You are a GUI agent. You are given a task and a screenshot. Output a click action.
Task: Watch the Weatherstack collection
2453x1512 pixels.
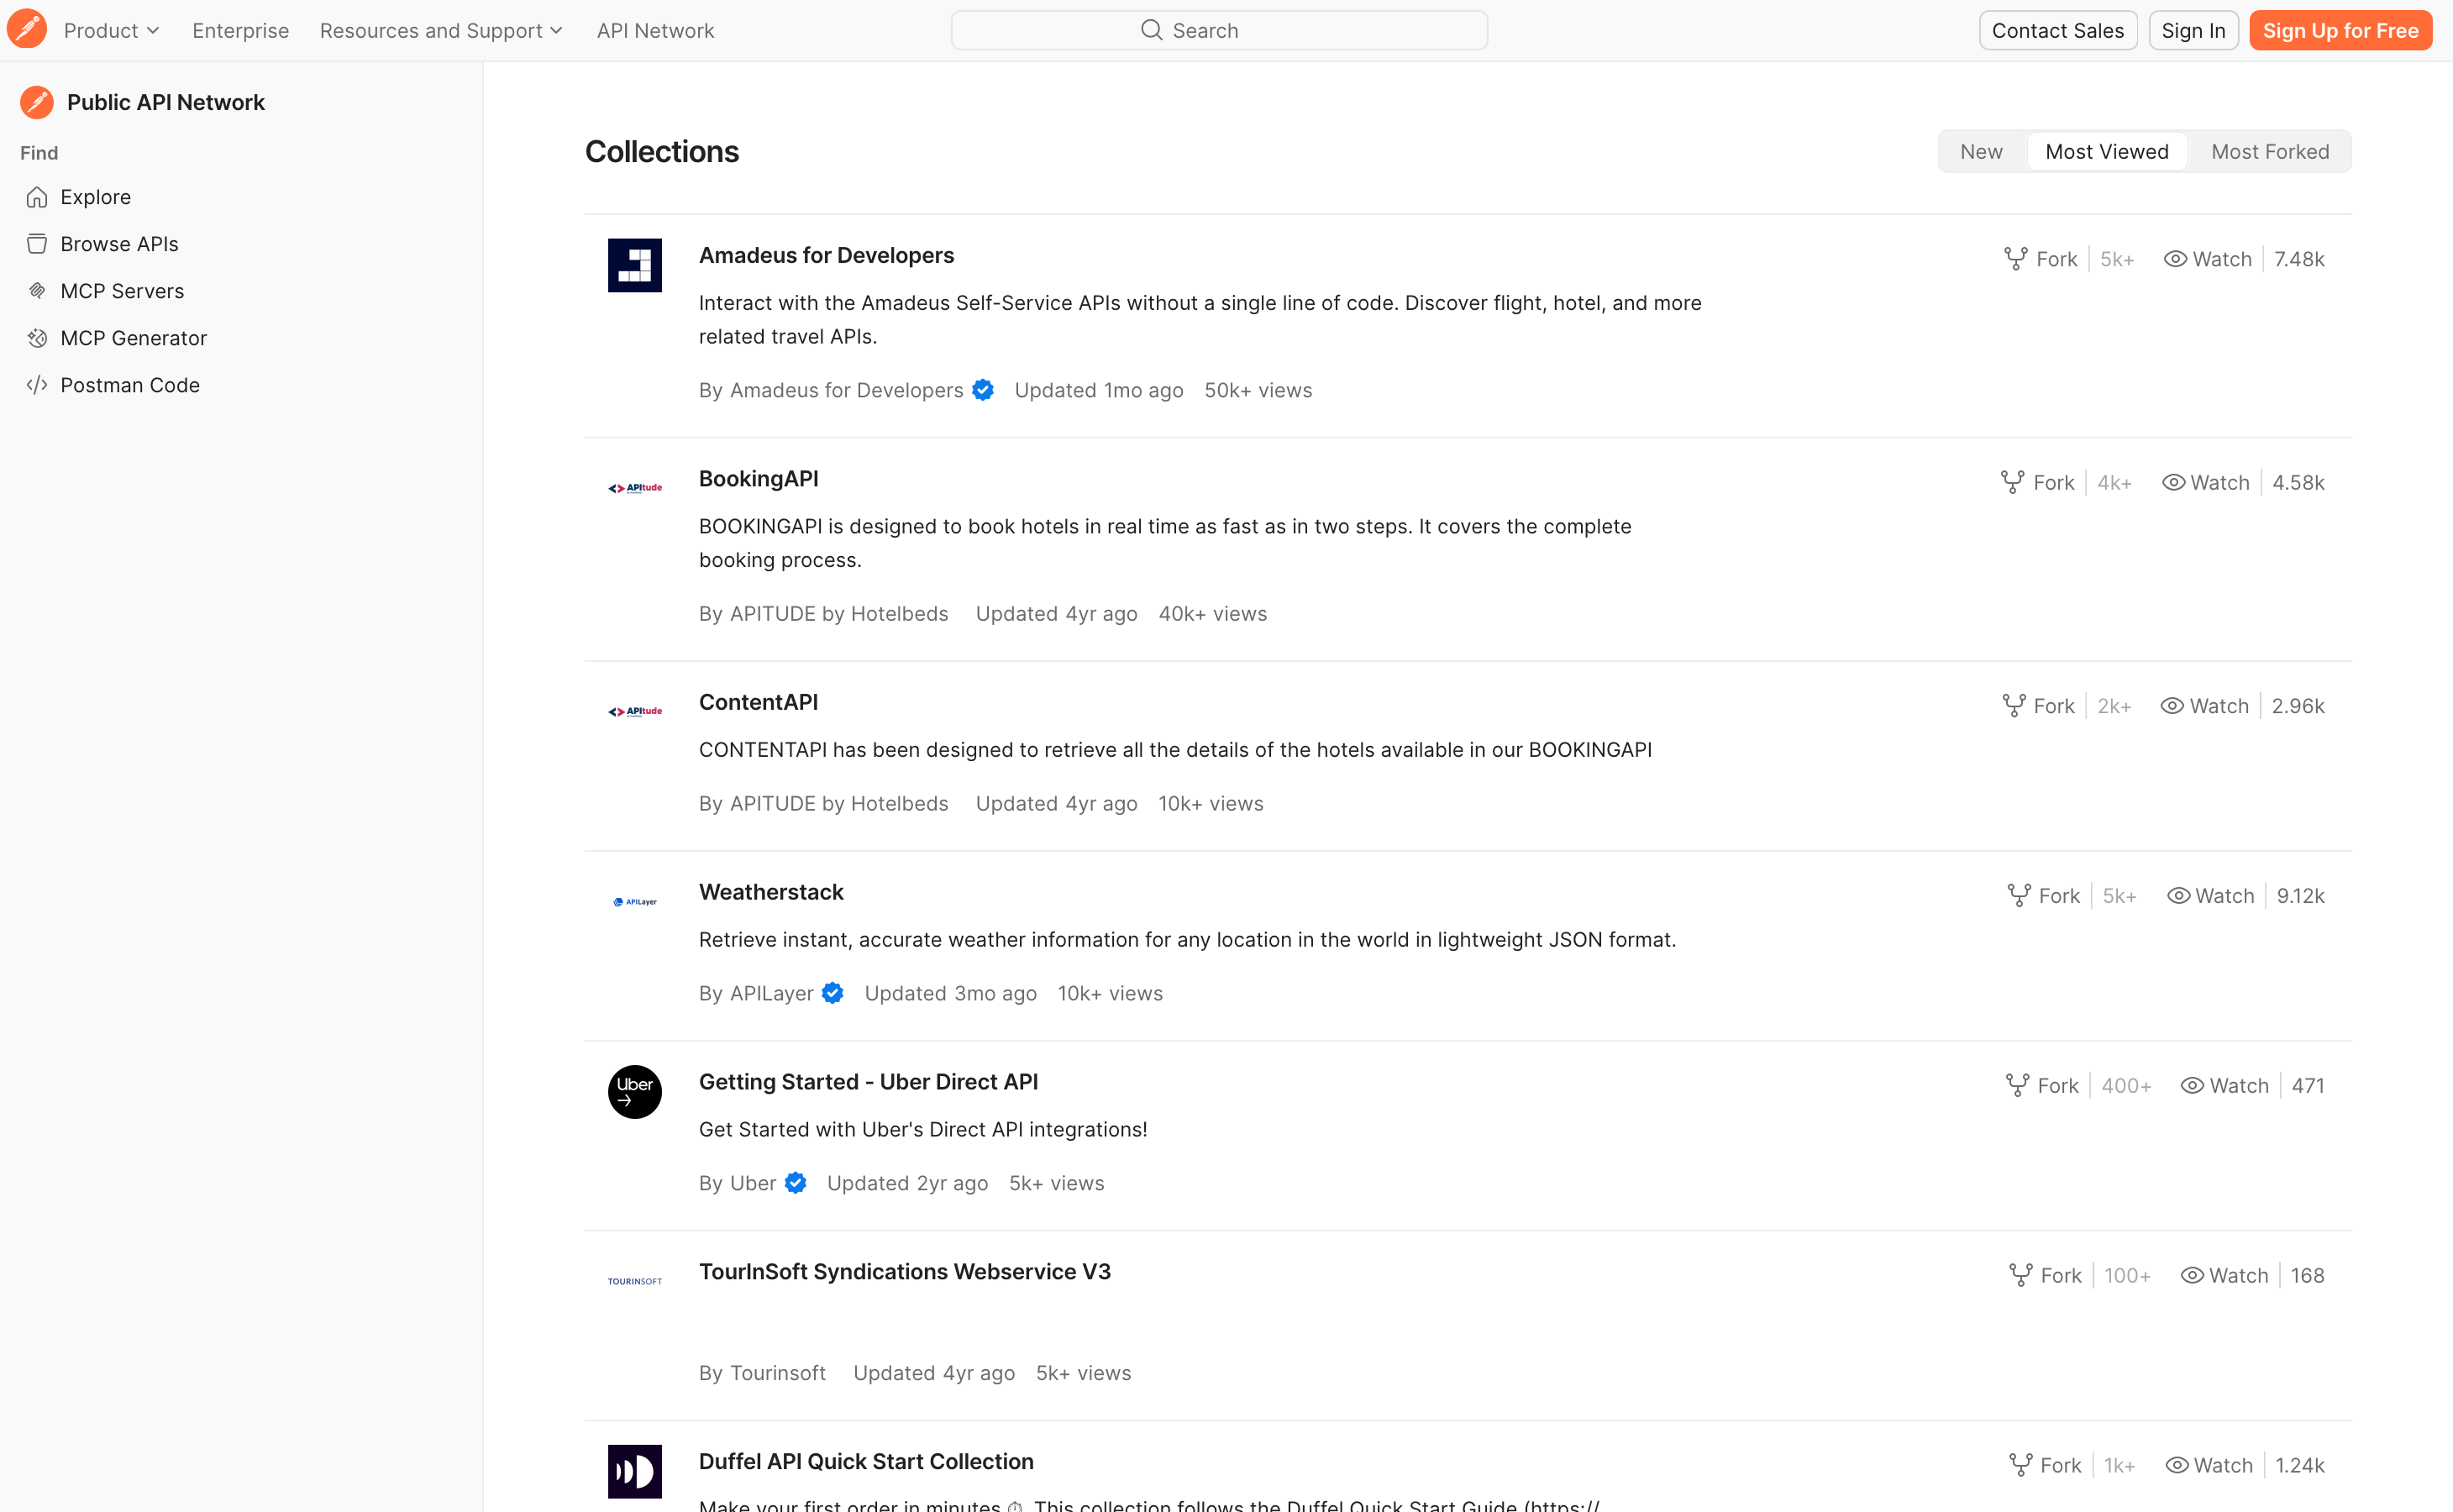click(x=2210, y=896)
